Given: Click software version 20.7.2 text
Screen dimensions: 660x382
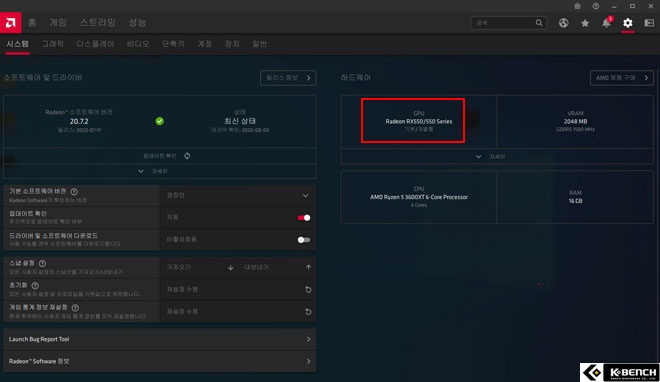Looking at the screenshot, I should (x=79, y=121).
